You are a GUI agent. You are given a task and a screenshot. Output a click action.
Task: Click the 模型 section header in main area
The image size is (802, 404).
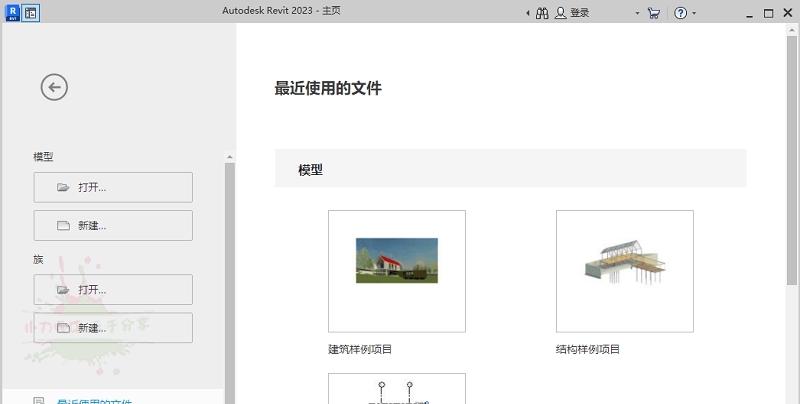510,168
